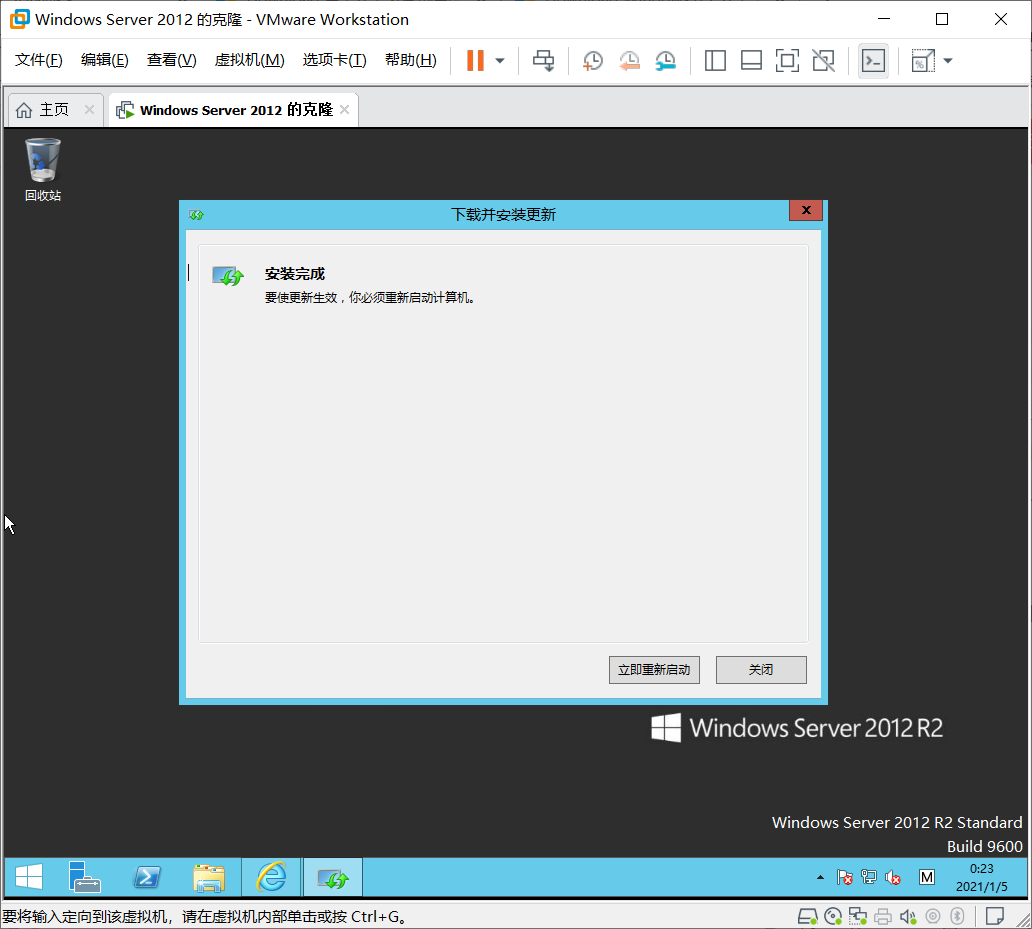This screenshot has height=929, width=1032.
Task: Revert the virtual machine to its snapshot
Action: pos(629,60)
